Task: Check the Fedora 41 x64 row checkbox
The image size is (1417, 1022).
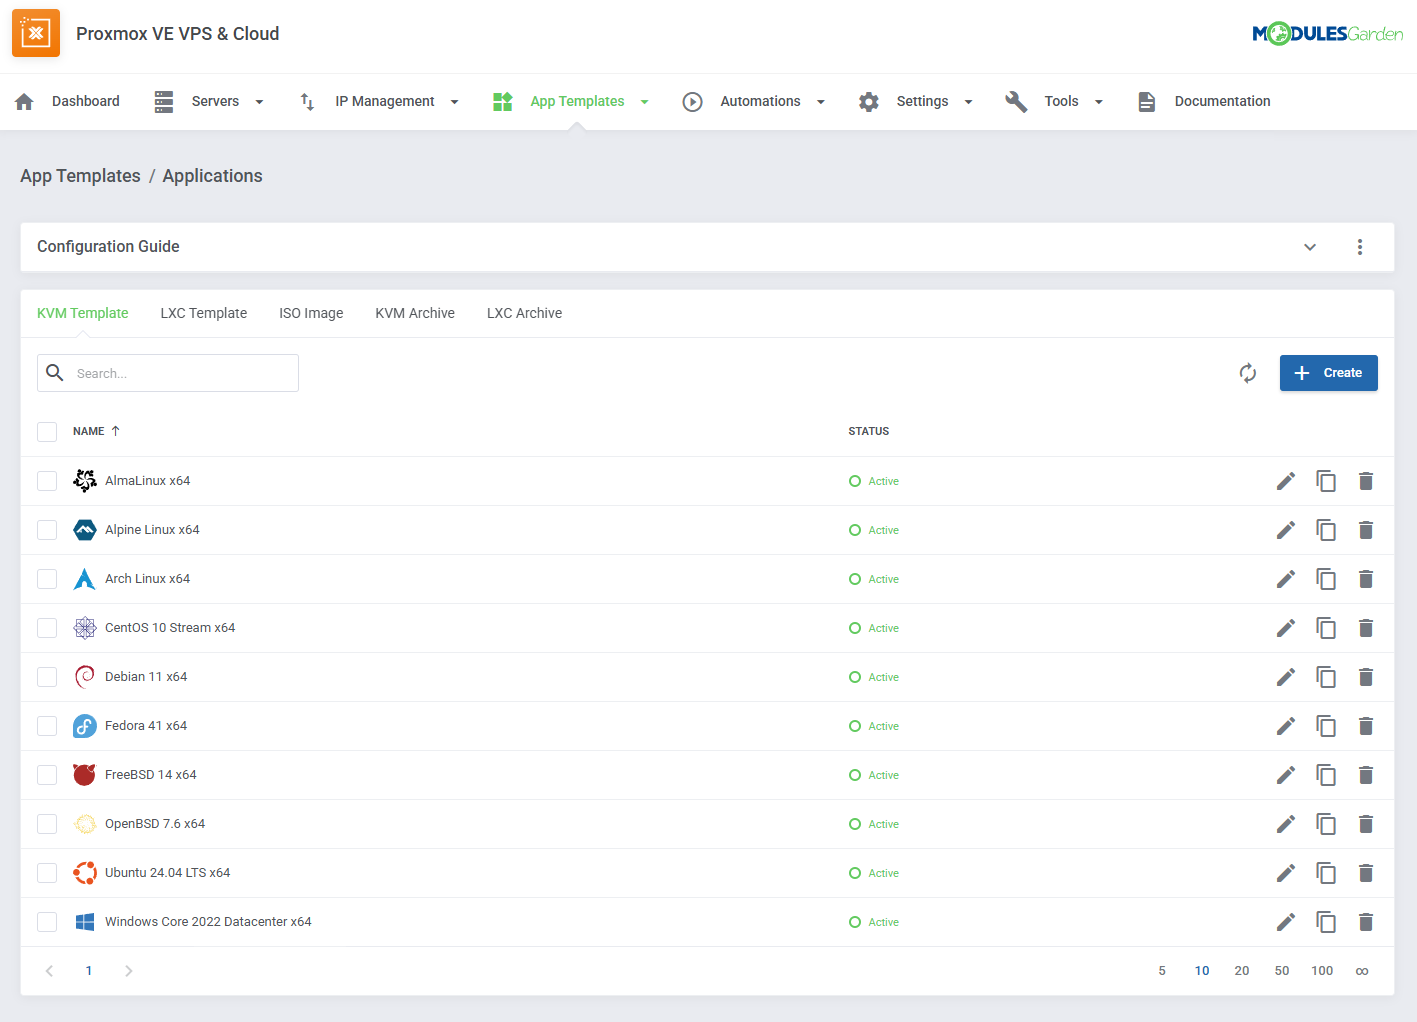Action: click(x=47, y=726)
